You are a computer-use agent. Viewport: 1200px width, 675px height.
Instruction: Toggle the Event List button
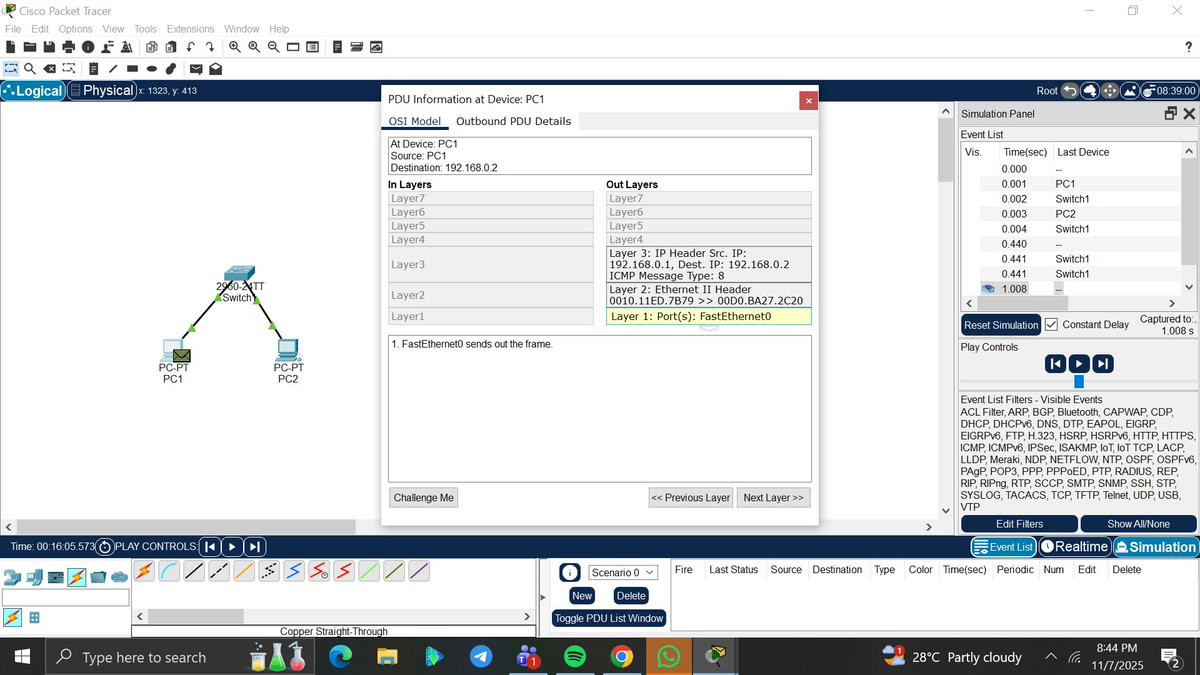pyautogui.click(x=1003, y=547)
